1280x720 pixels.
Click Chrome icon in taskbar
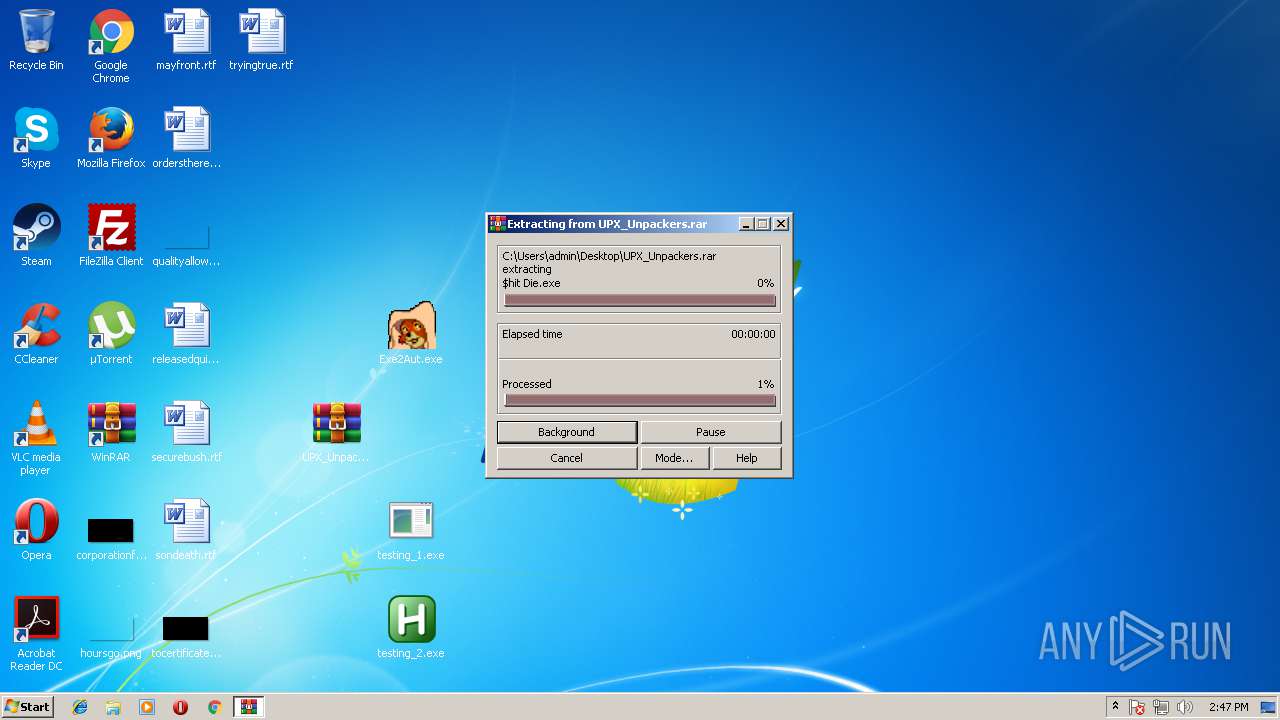click(214, 707)
